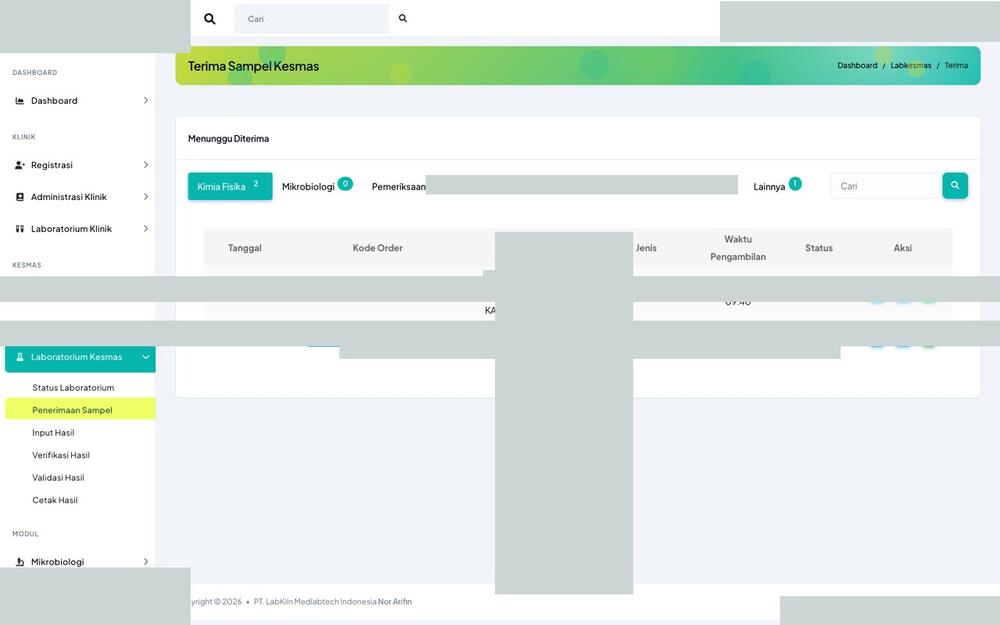Open Cetak Hasil submenu item

55,501
